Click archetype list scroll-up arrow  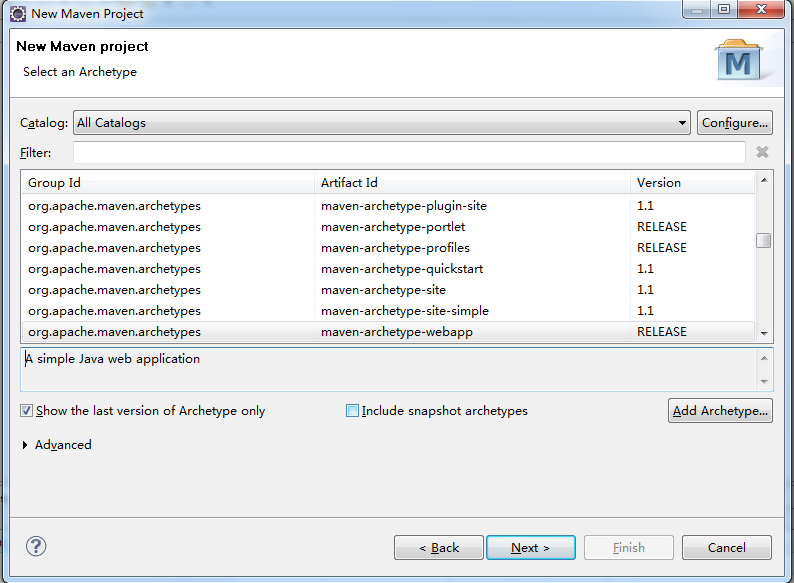pos(764,181)
